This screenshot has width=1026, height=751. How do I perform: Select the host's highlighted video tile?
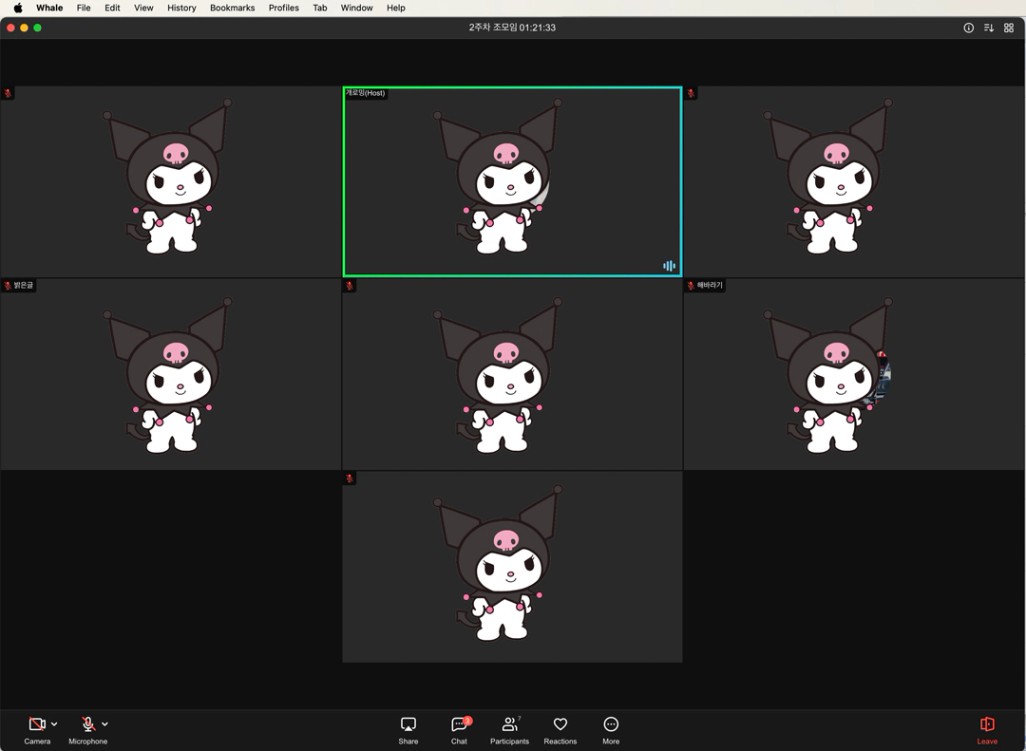click(512, 181)
